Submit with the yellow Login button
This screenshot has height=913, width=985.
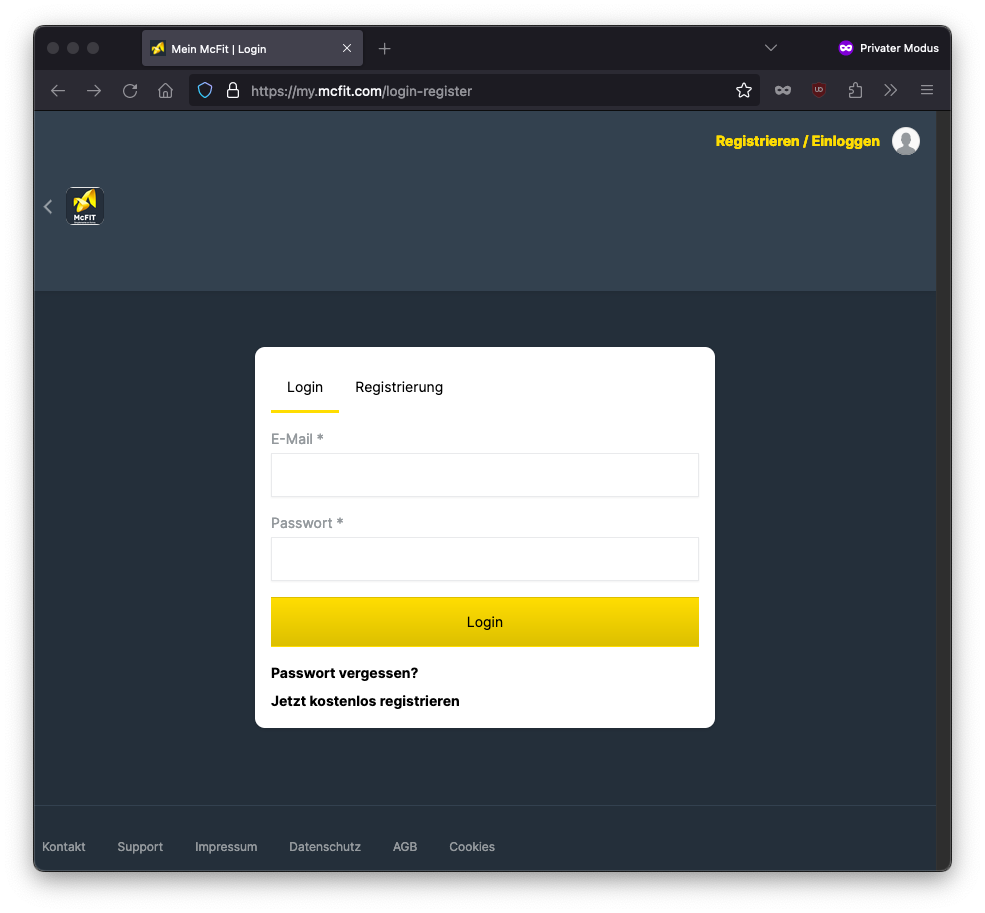click(484, 621)
